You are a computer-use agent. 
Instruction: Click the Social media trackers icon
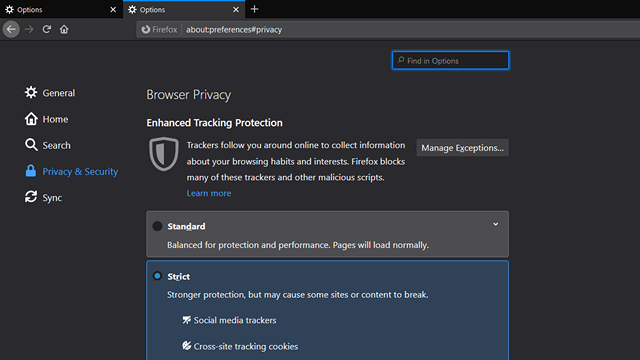point(187,320)
